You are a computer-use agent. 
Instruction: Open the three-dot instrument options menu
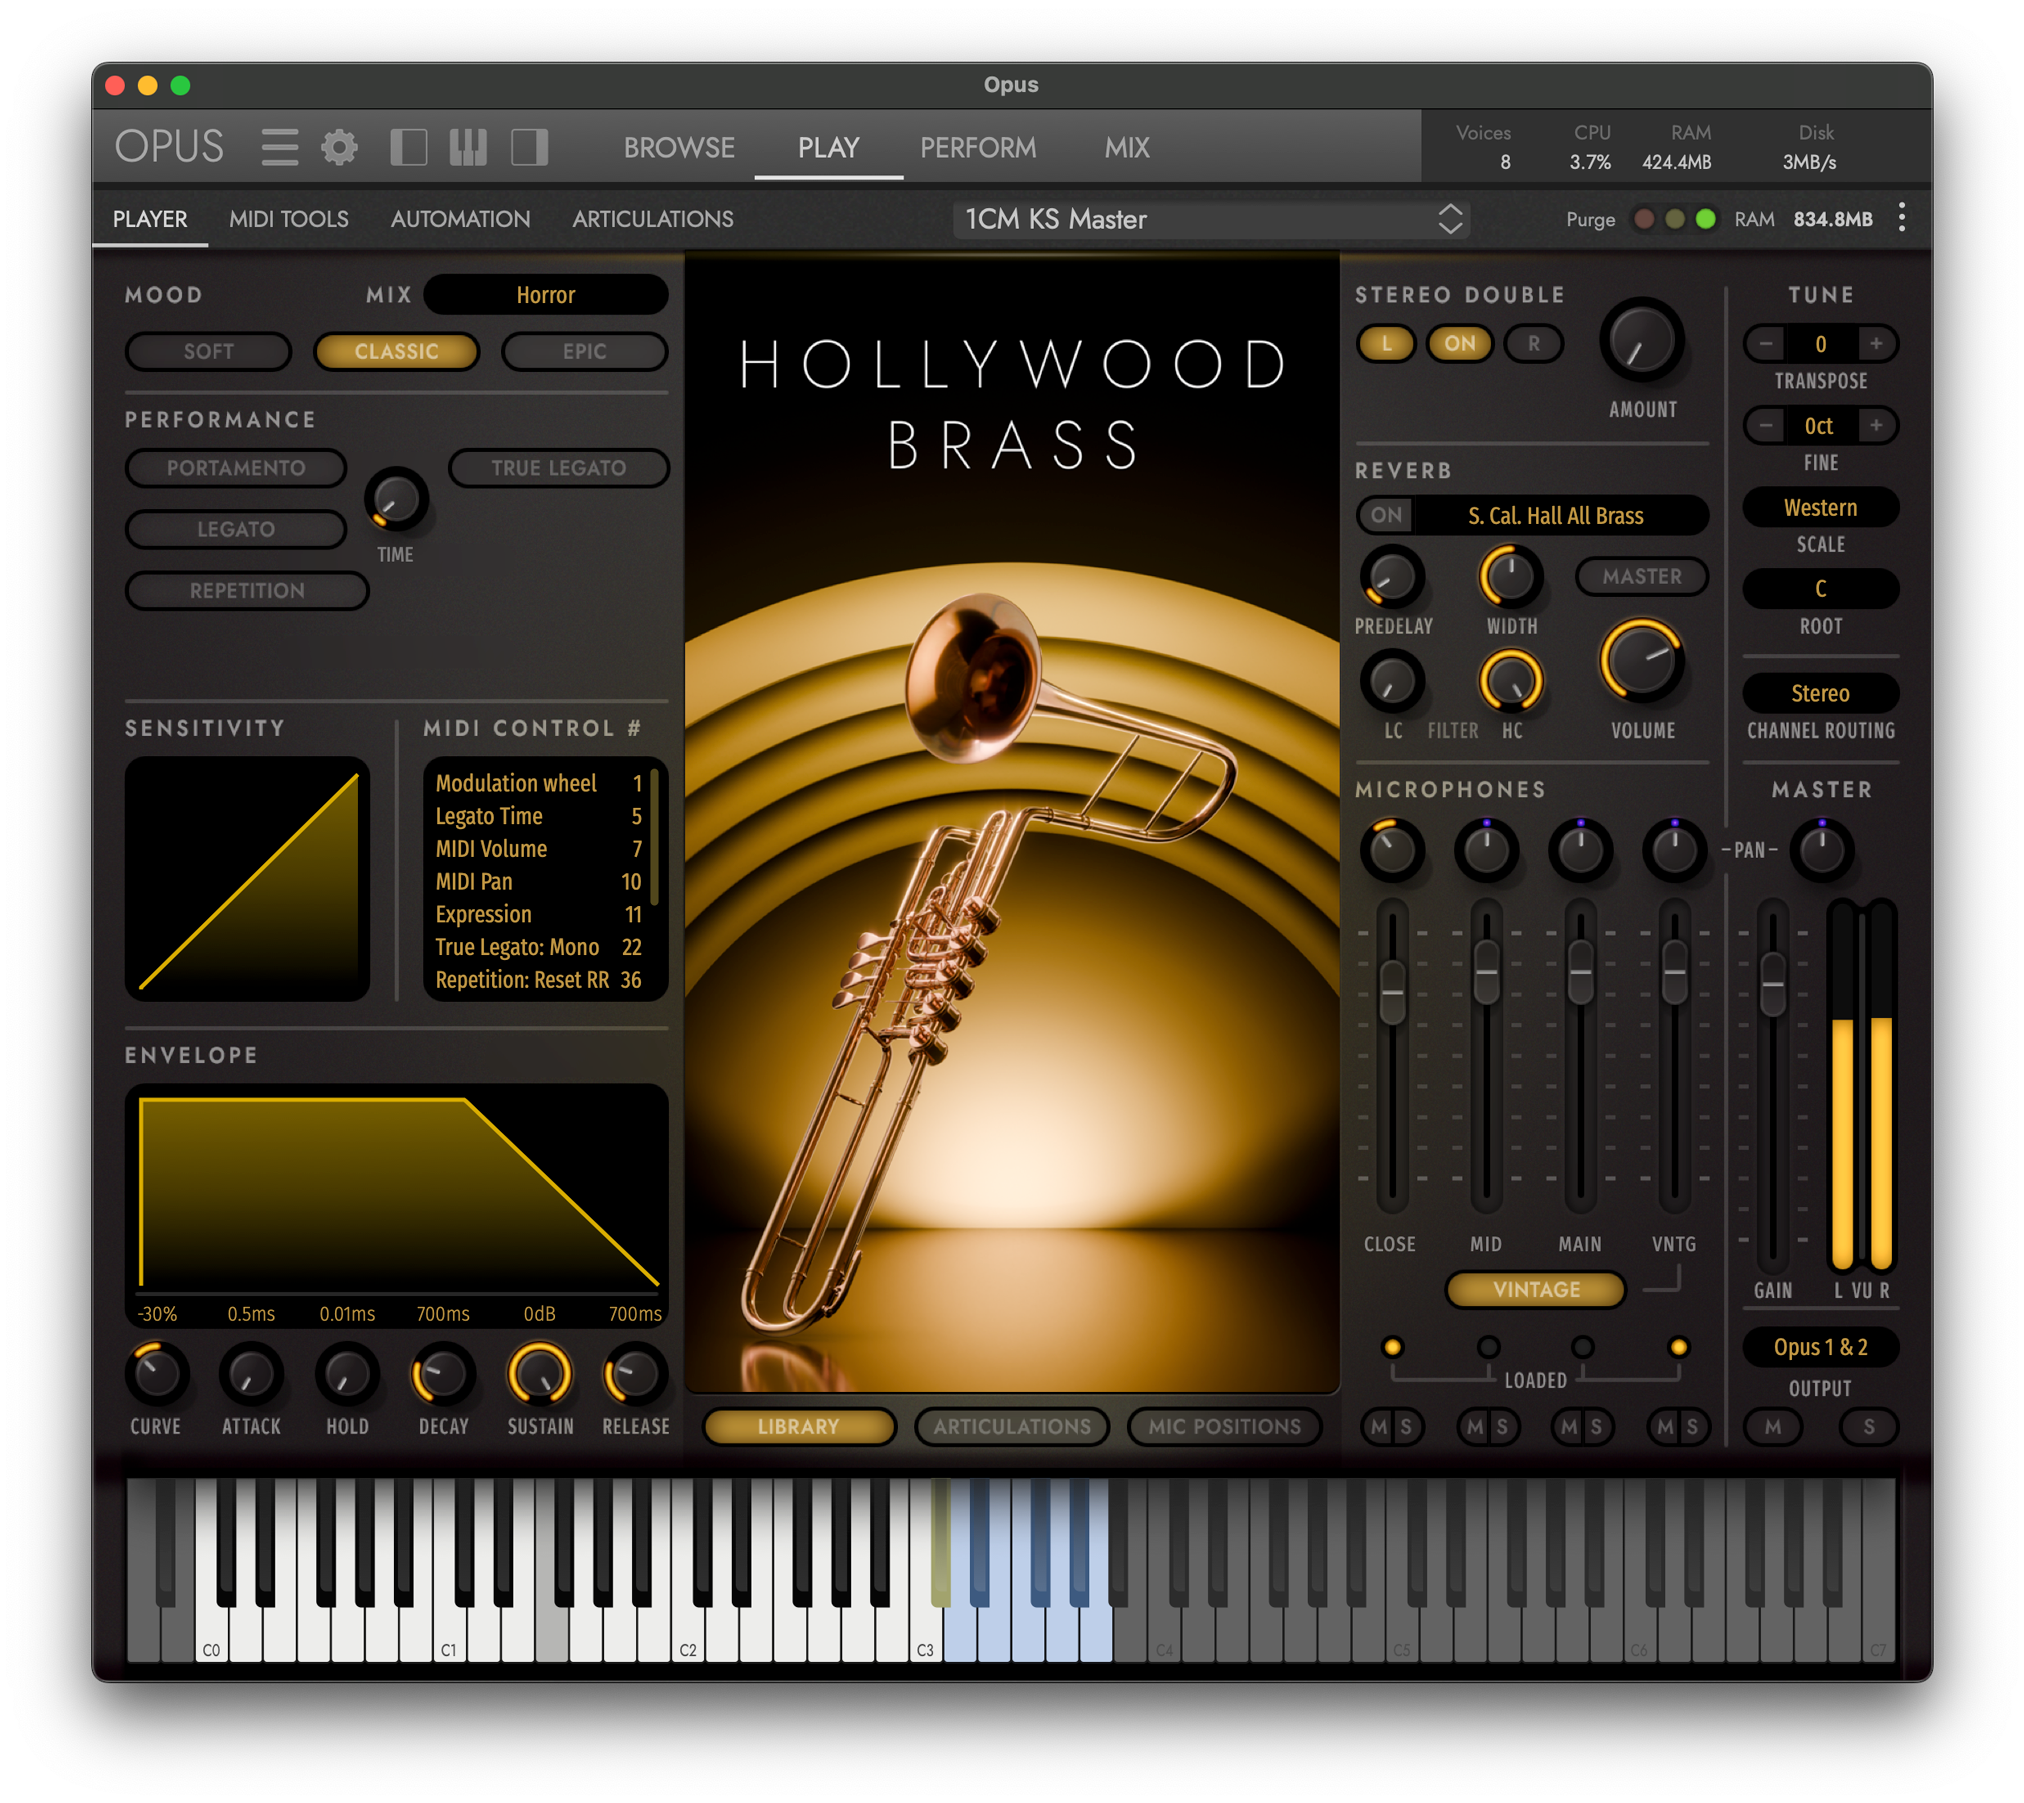point(1901,218)
